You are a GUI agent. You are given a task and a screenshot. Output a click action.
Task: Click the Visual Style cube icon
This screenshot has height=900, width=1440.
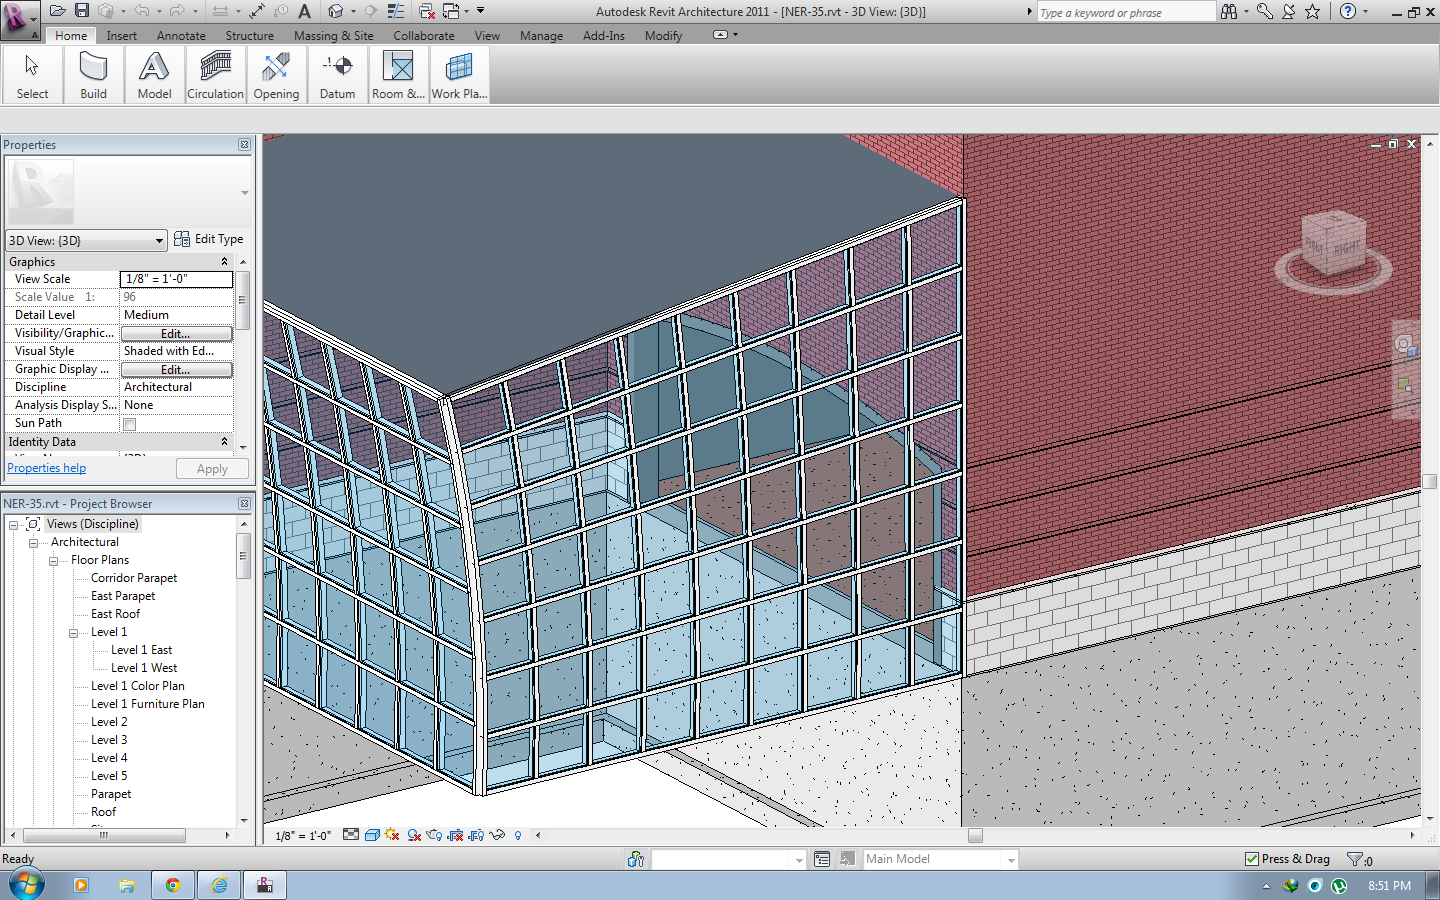coord(372,835)
